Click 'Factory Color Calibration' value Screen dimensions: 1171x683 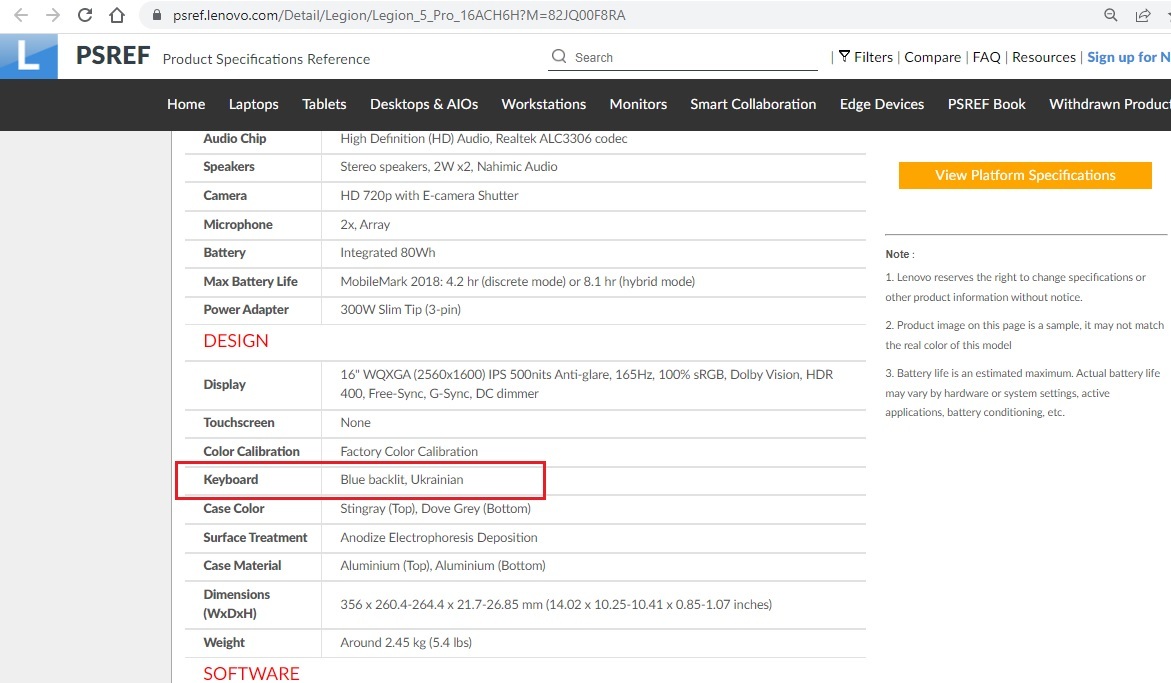click(409, 452)
